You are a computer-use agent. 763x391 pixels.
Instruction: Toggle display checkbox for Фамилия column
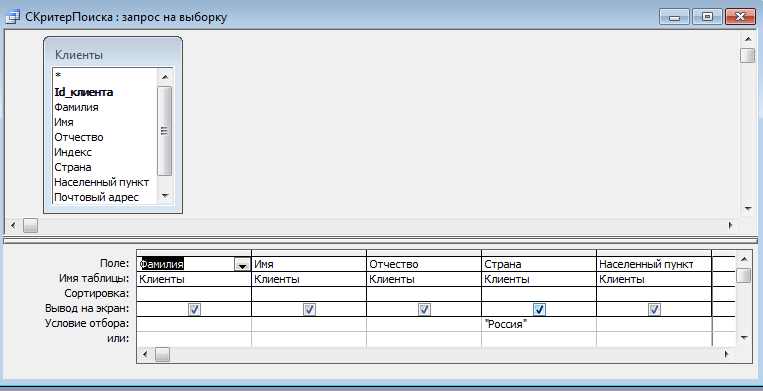pyautogui.click(x=194, y=309)
